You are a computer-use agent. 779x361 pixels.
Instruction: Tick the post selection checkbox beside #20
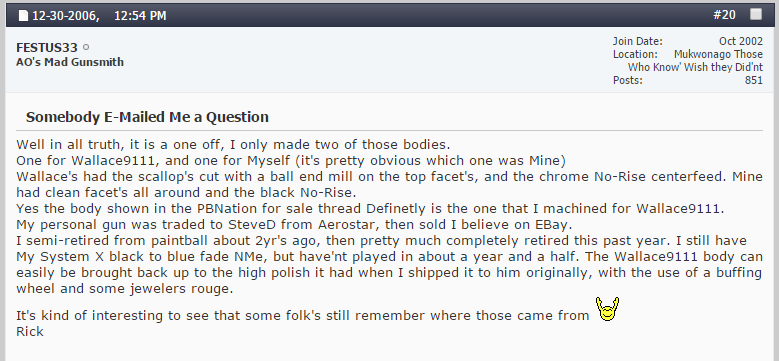pos(756,14)
